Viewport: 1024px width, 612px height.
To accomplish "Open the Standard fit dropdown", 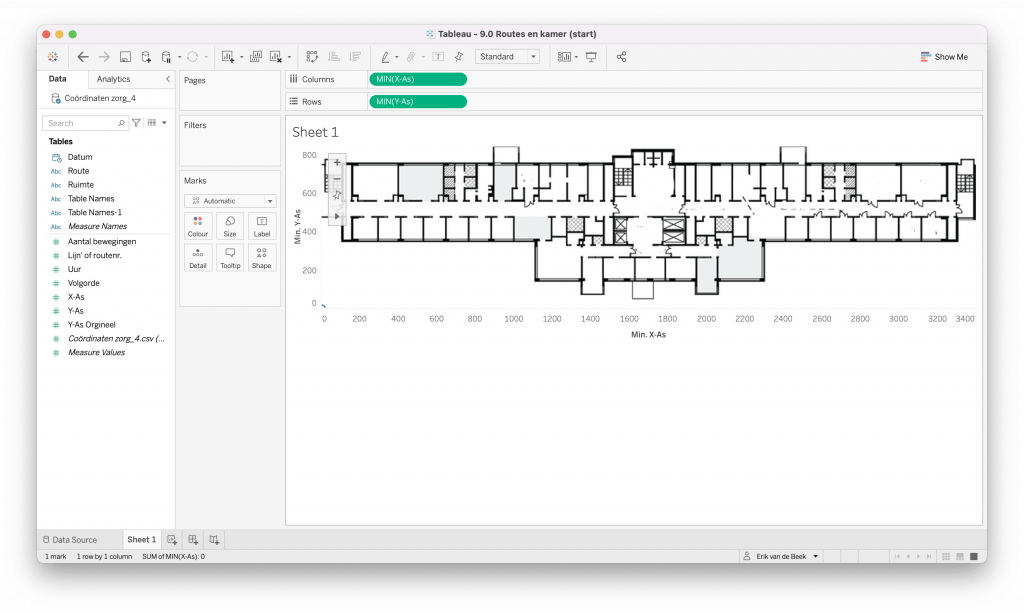I will pos(507,57).
